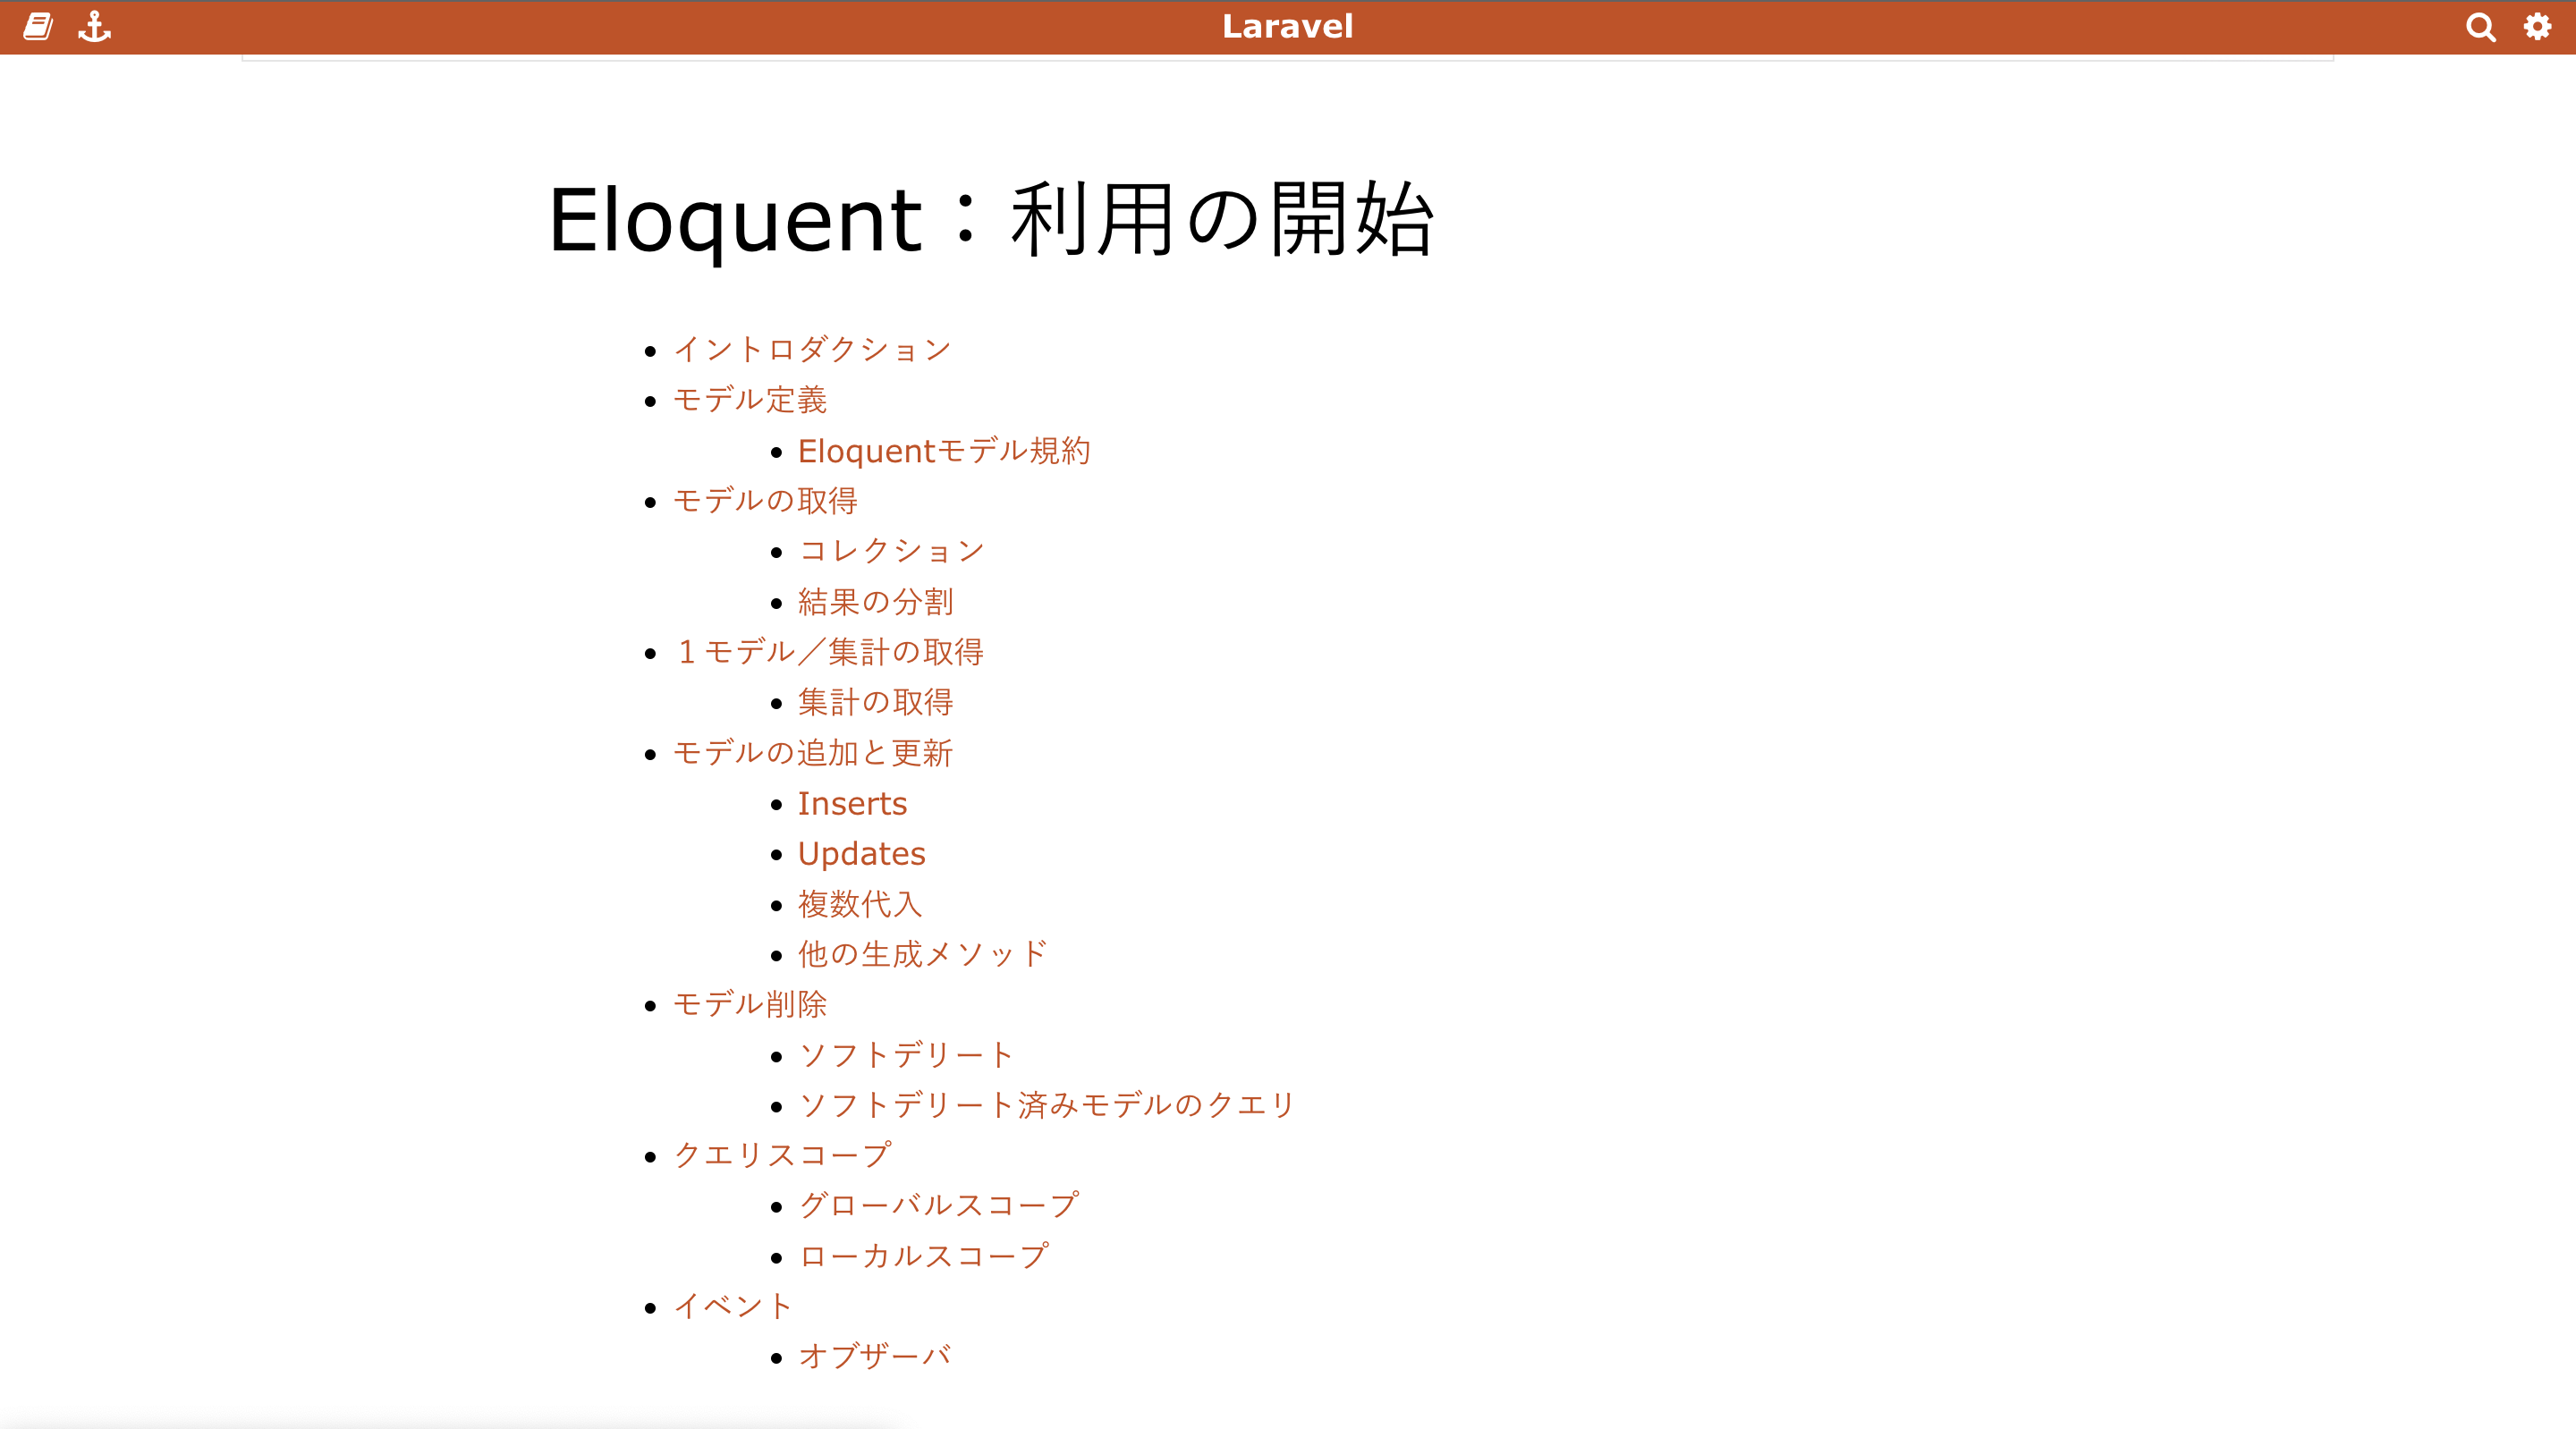Image resolution: width=2576 pixels, height=1429 pixels.
Task: Open the オブザーバ link
Action: pos(875,1356)
